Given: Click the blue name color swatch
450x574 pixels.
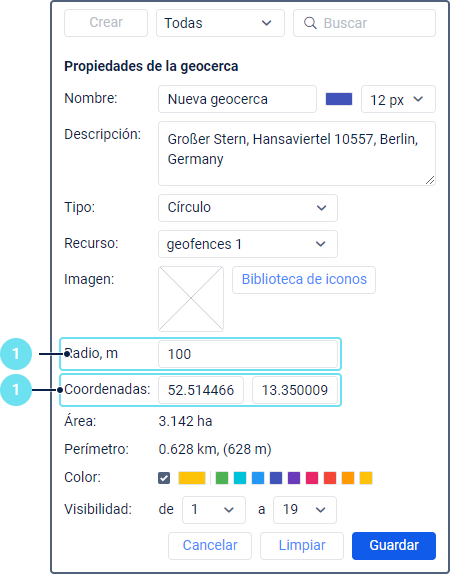Looking at the screenshot, I should (339, 99).
